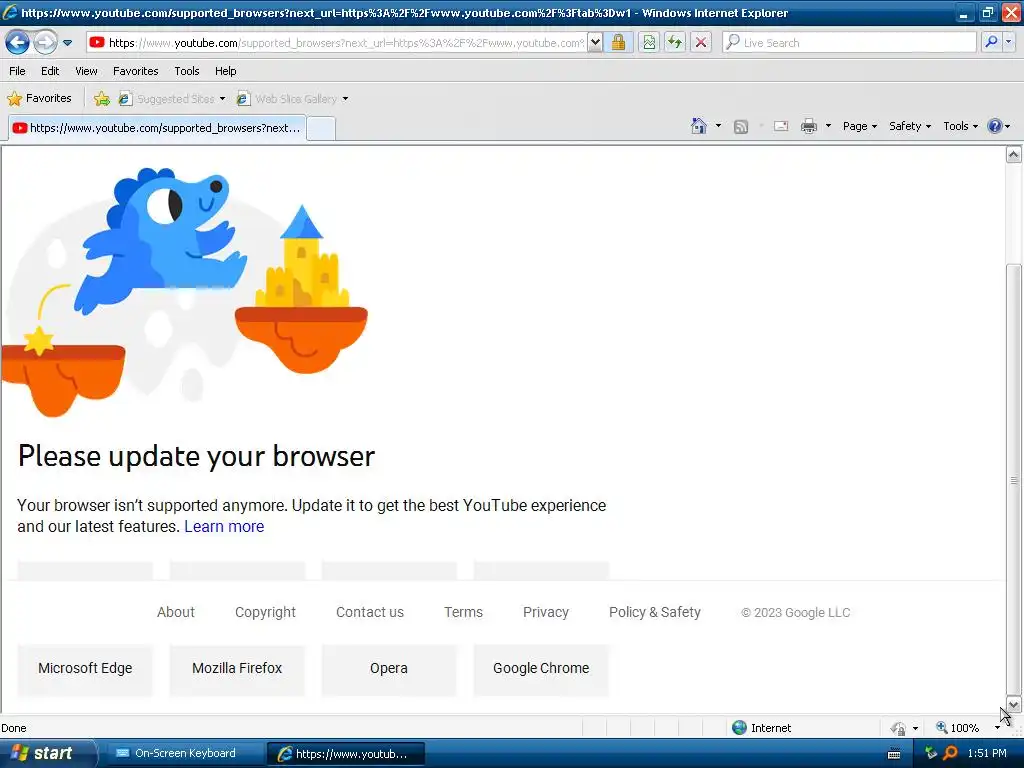Screen dimensions: 1024x768
Task: Click the orange magnifier tray icon
Action: coord(950,753)
